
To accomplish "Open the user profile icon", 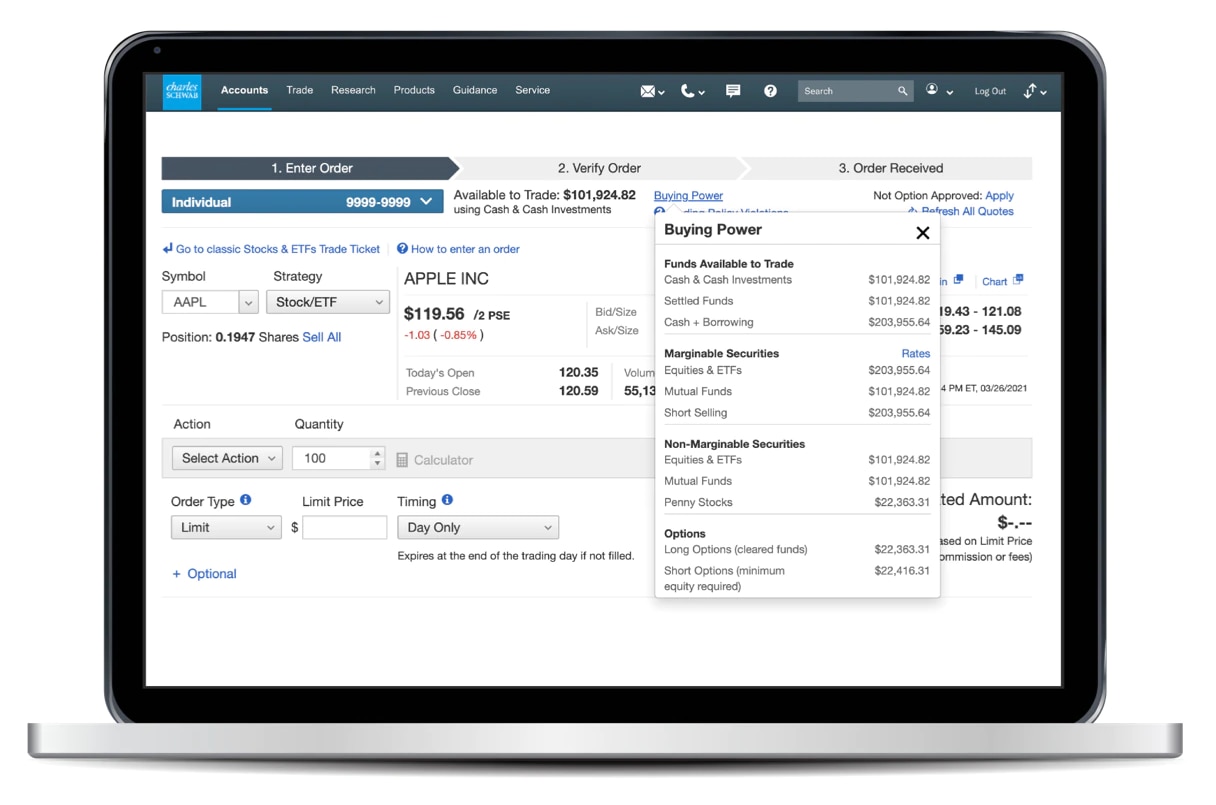I will click(x=932, y=90).
